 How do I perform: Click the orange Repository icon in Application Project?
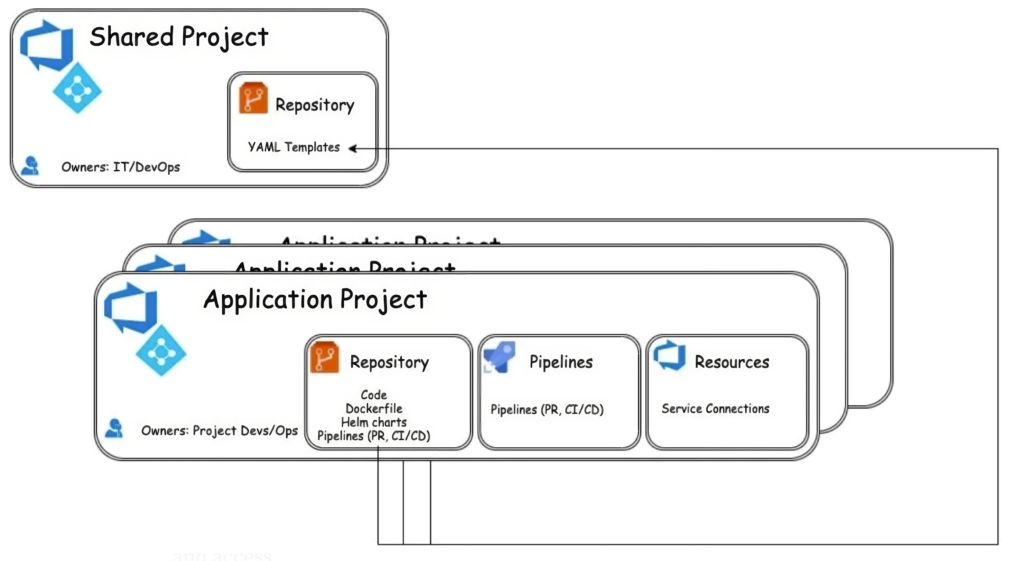pyautogui.click(x=325, y=357)
